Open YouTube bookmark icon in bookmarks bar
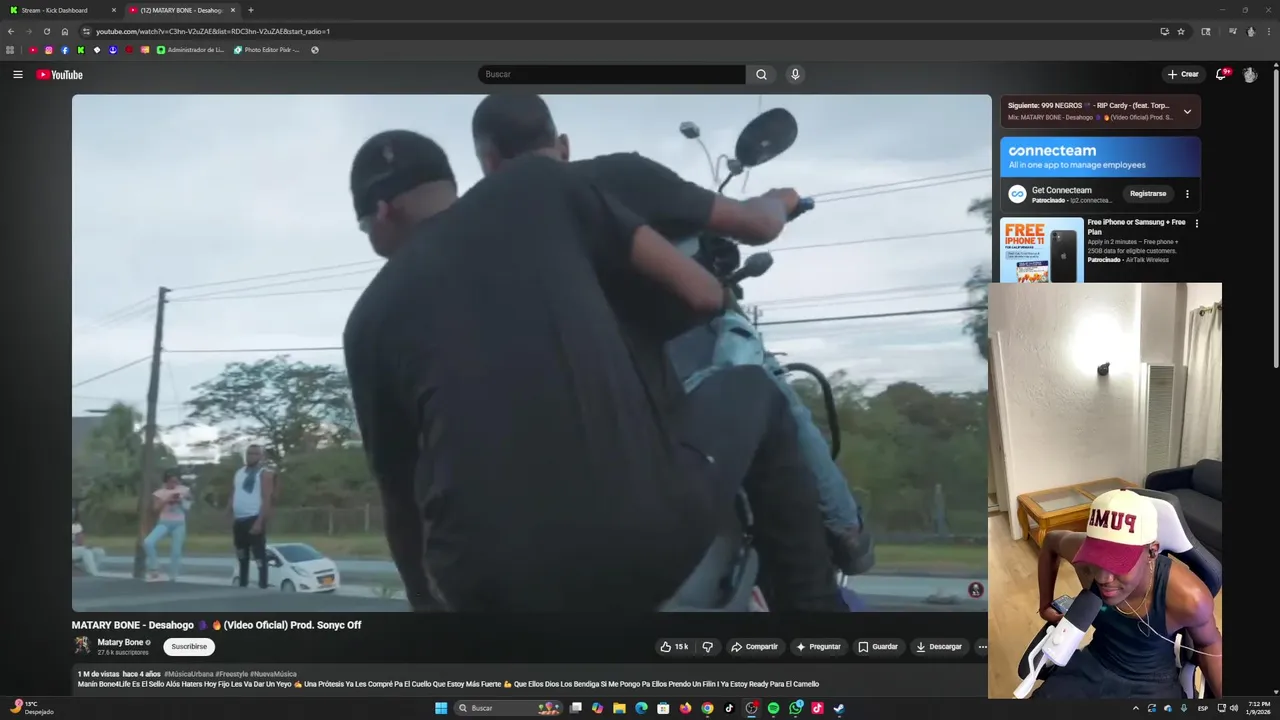 pos(33,50)
